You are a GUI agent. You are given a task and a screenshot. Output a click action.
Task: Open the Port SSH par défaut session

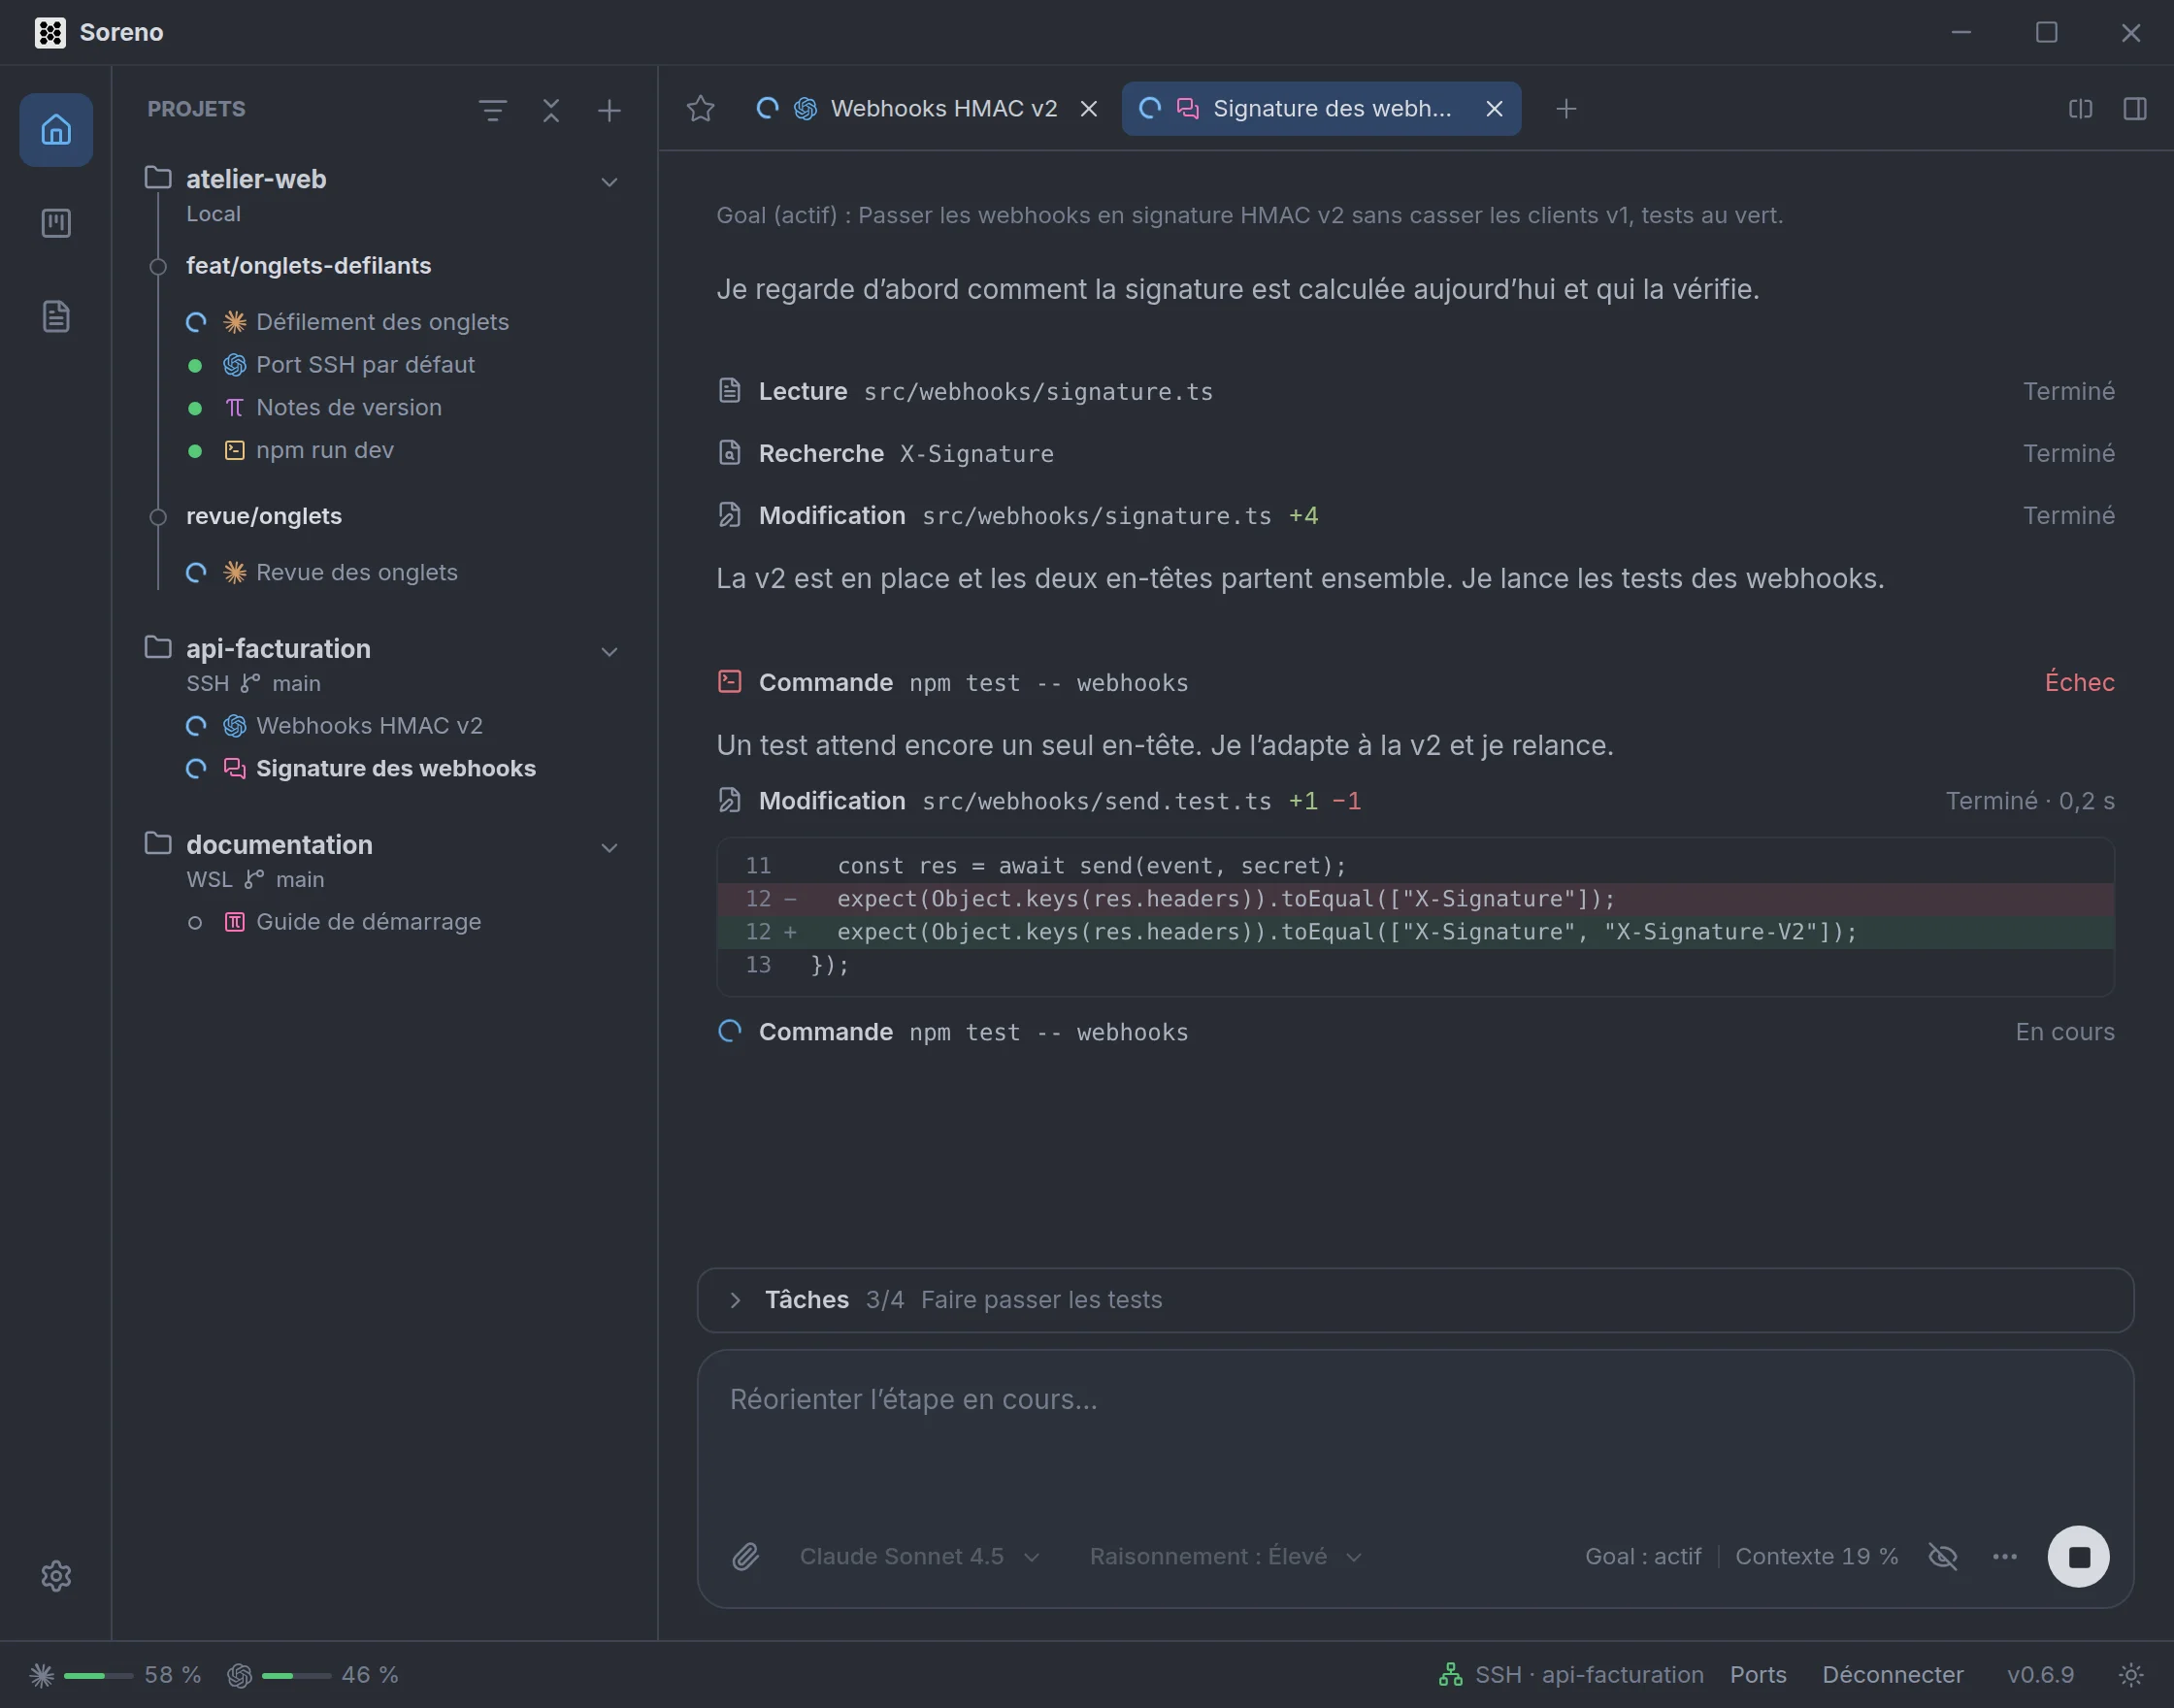365,365
